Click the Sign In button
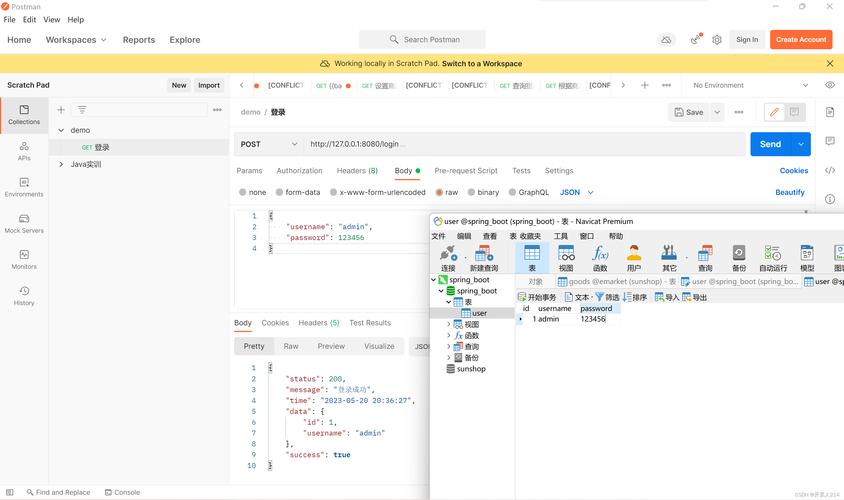 pos(747,40)
